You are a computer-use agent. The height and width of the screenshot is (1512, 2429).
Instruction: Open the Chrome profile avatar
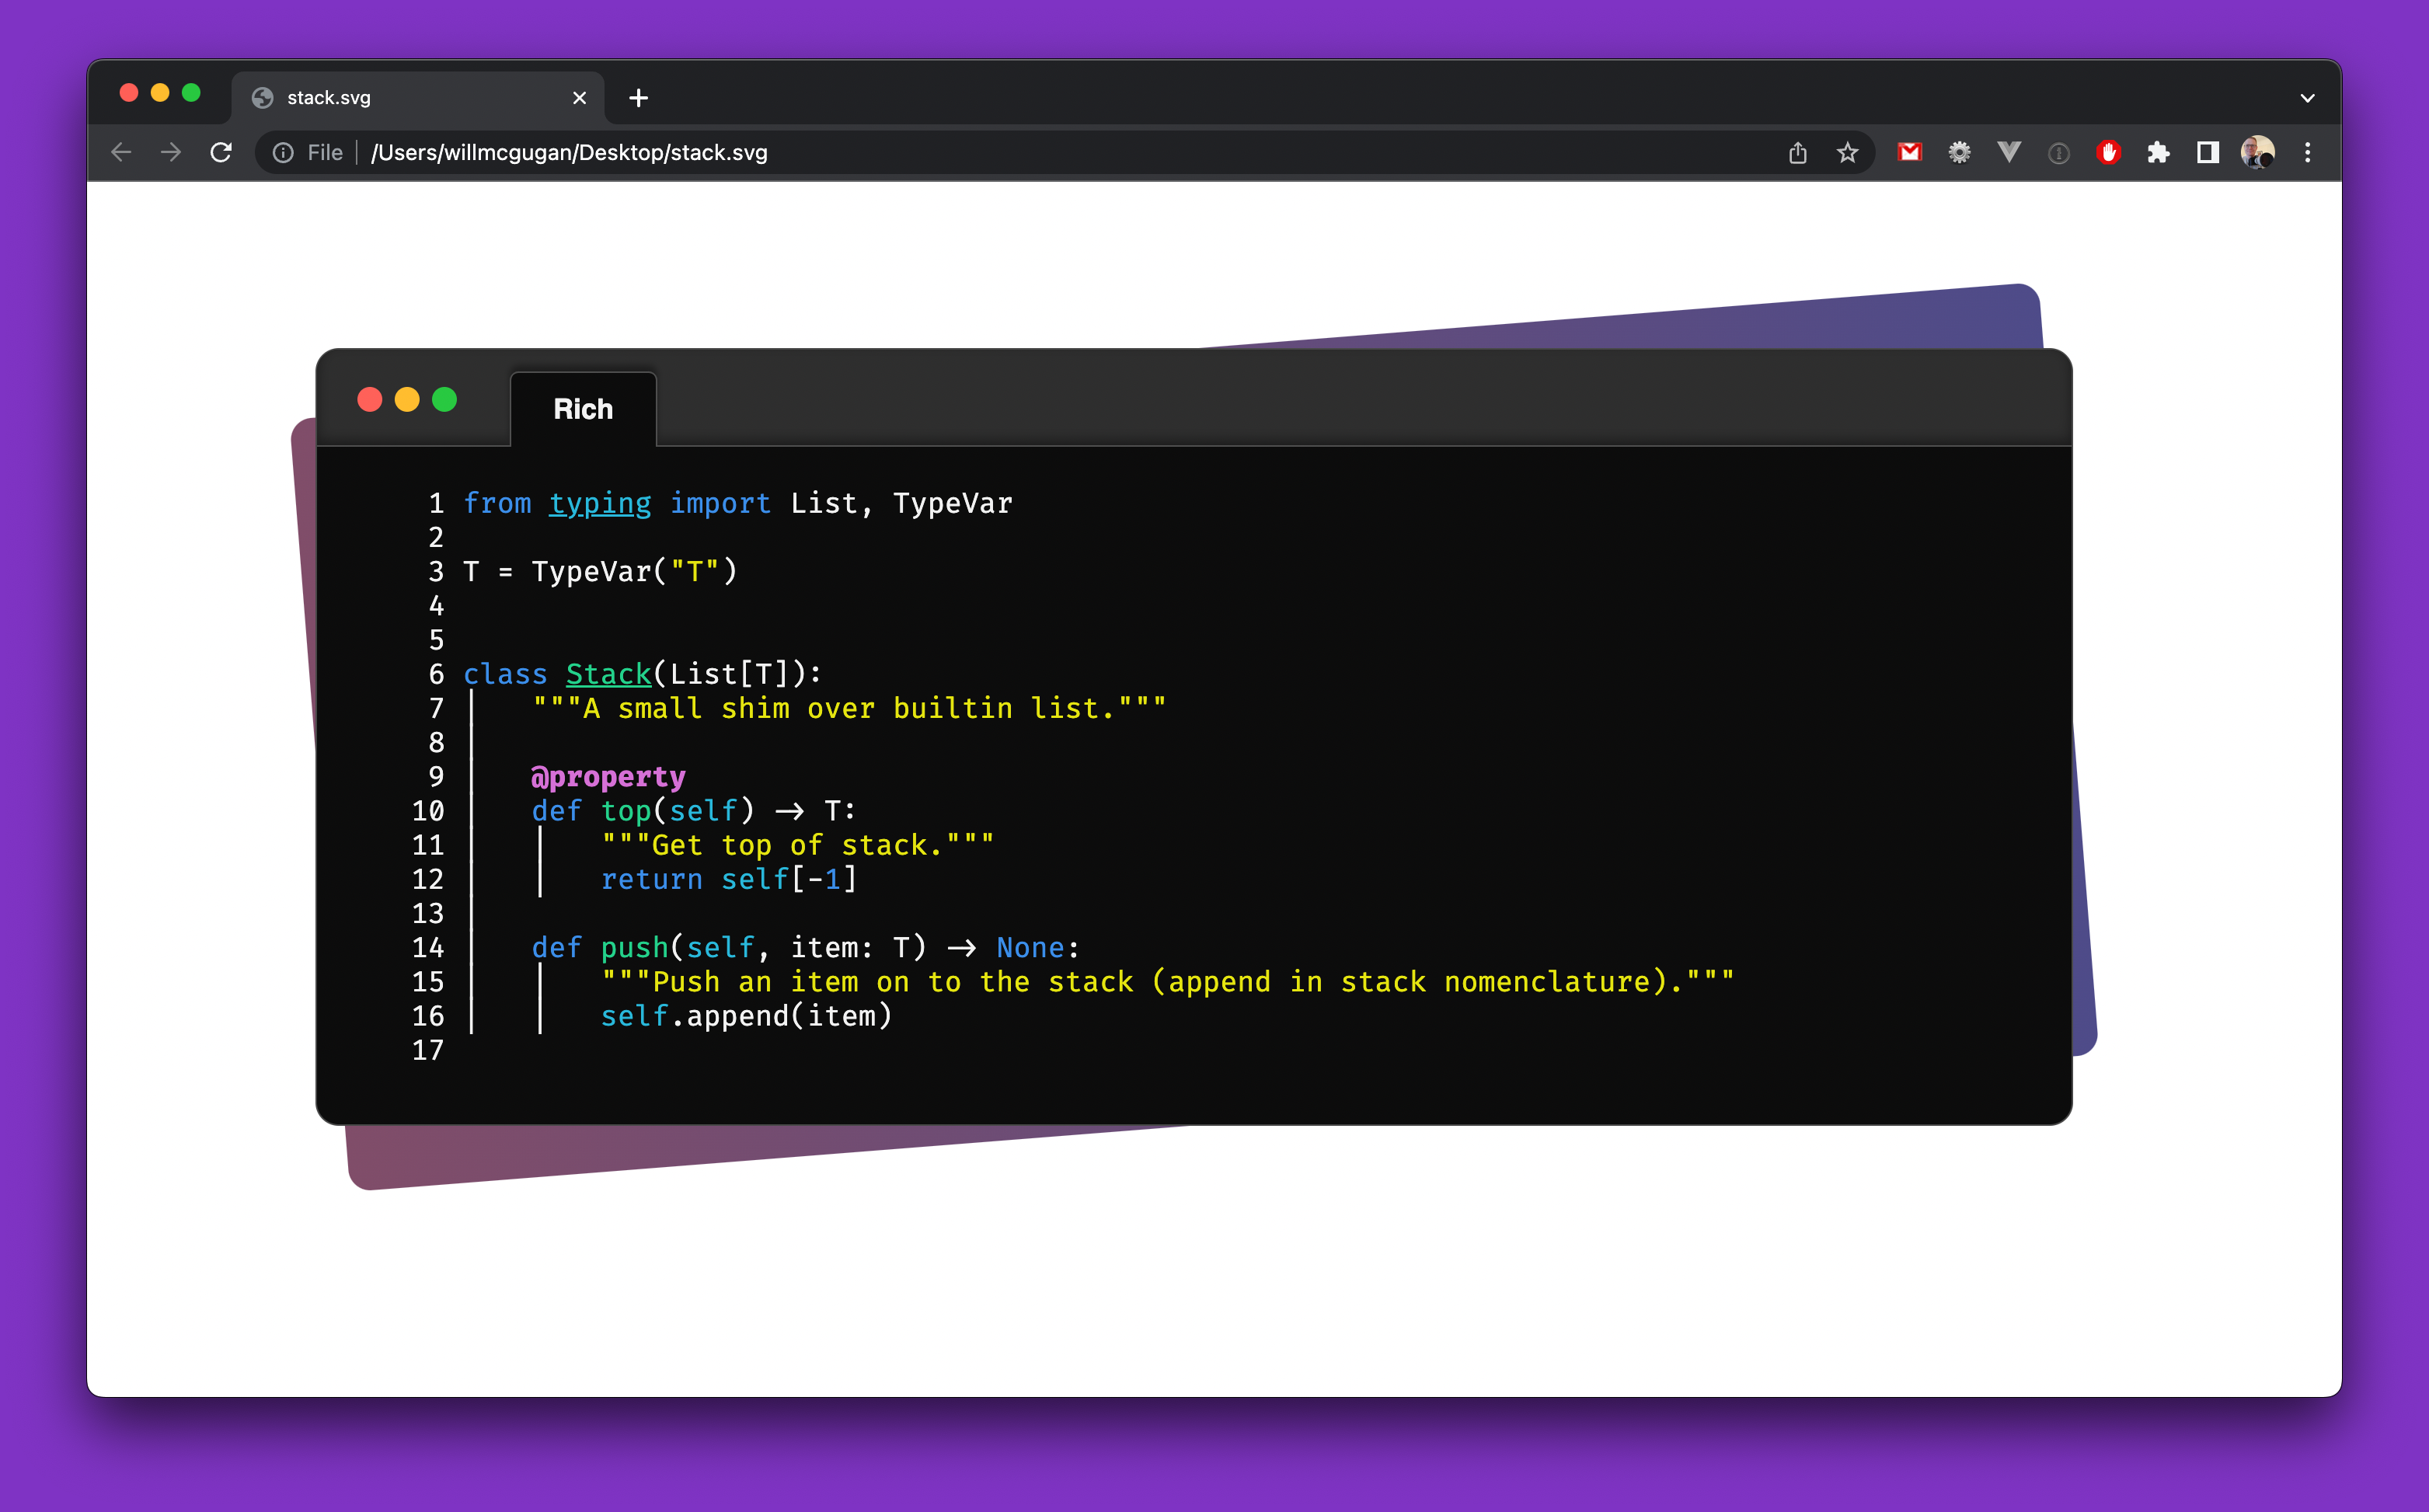2256,152
